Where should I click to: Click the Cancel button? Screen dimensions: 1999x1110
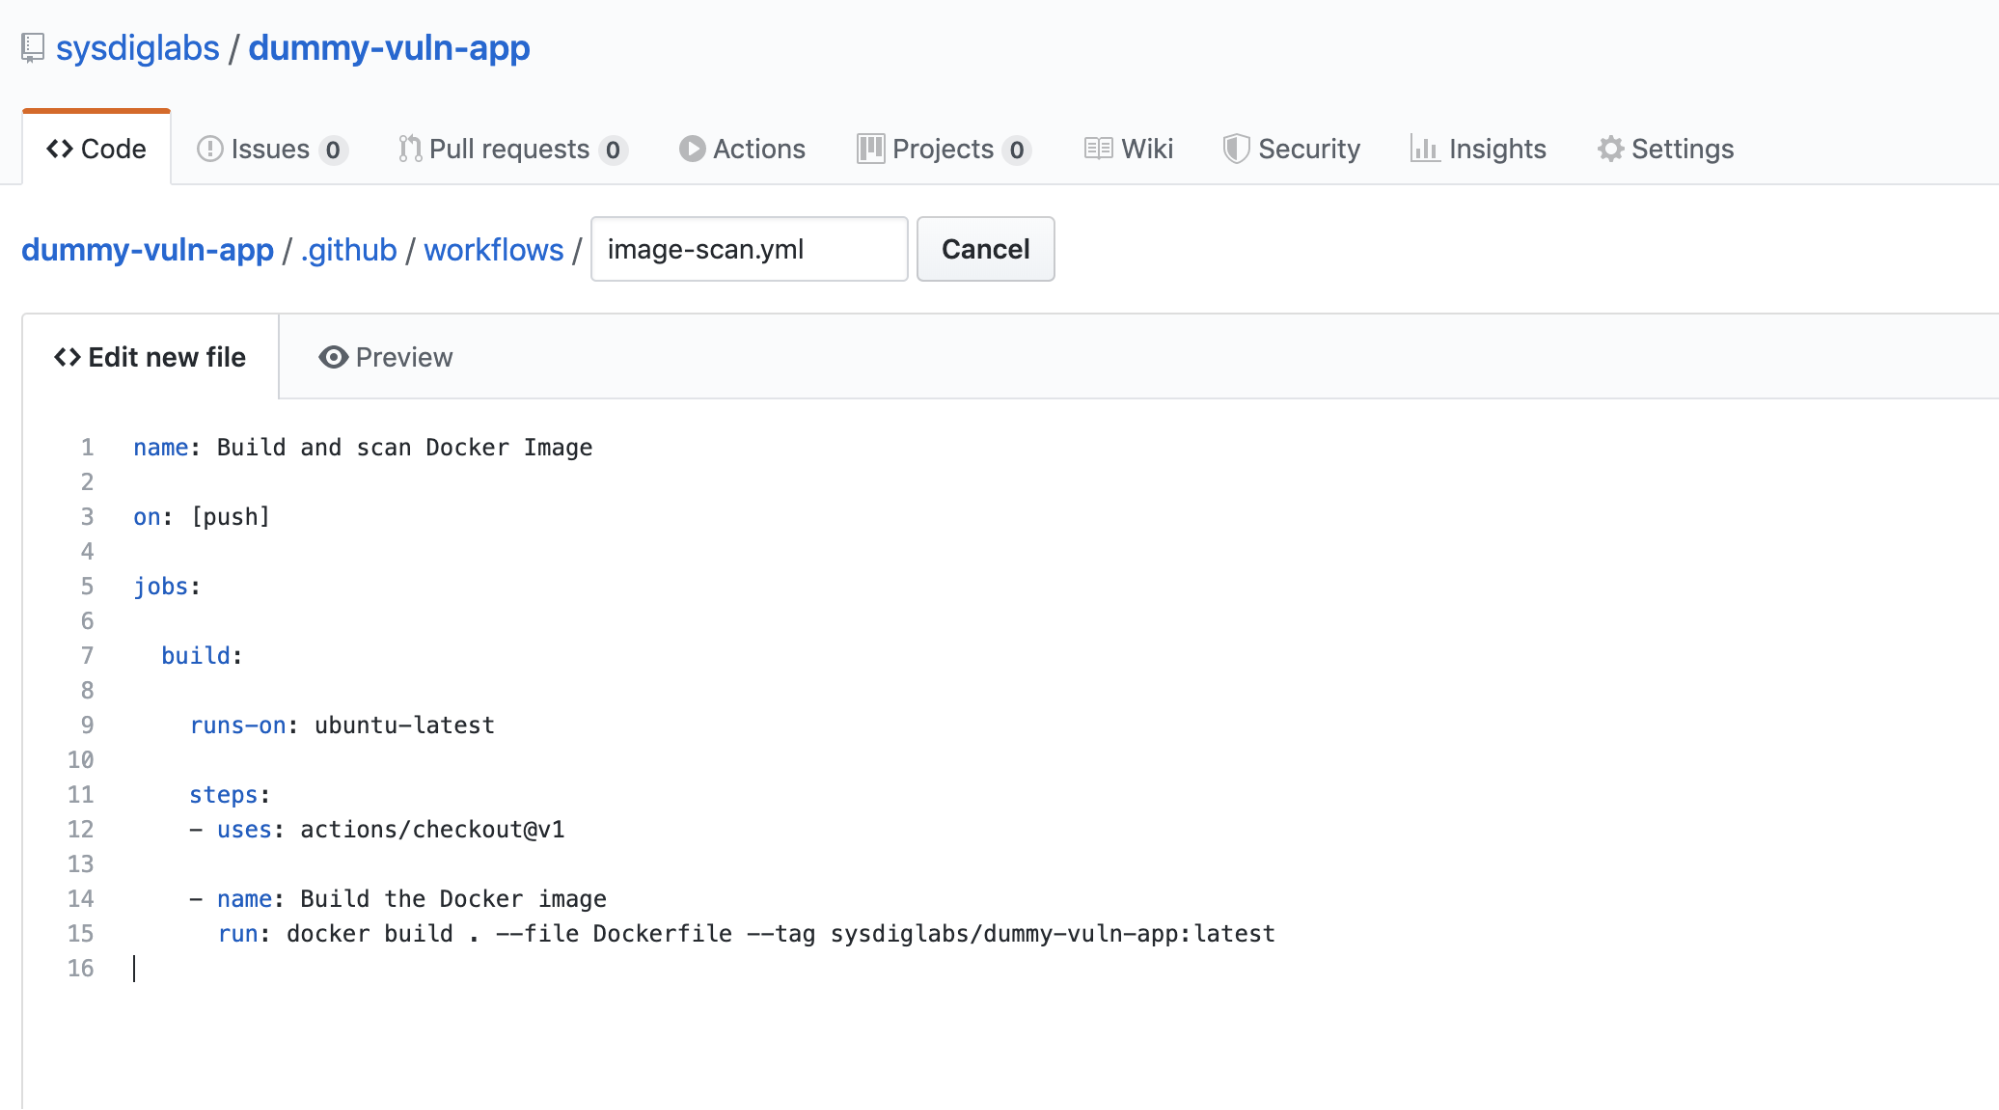pyautogui.click(x=986, y=249)
